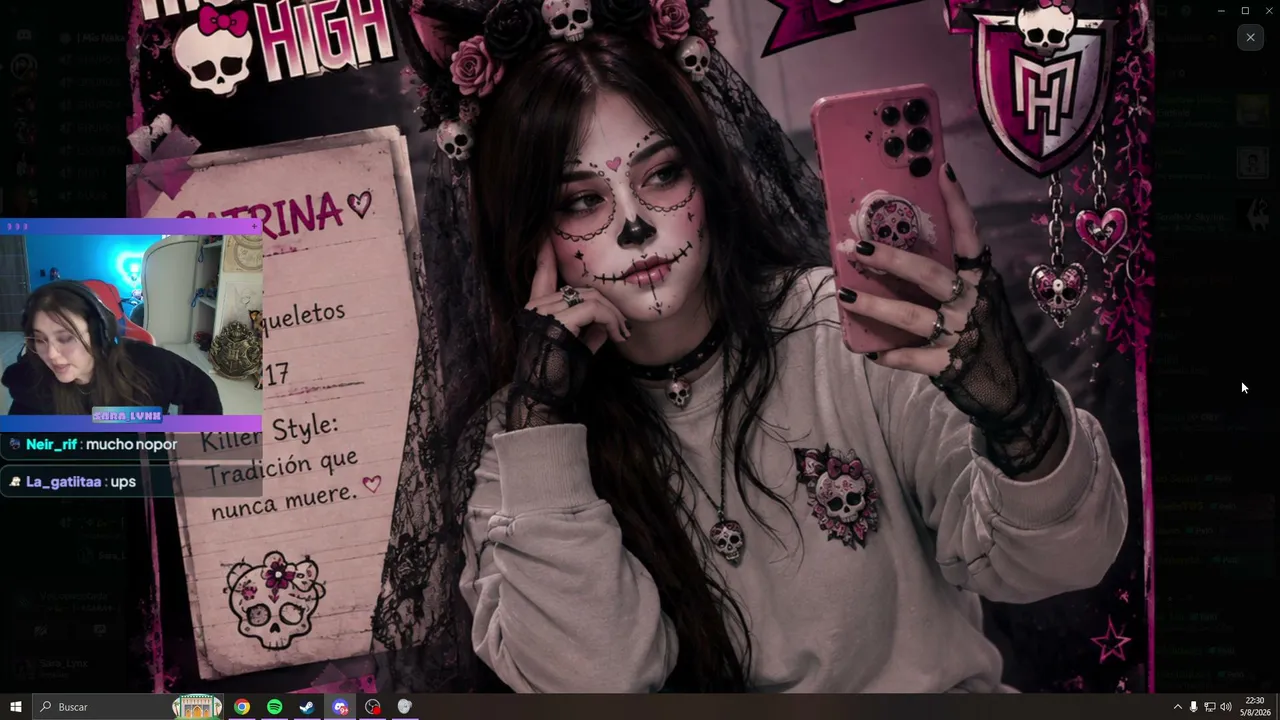Click the microphone tray icon
The height and width of the screenshot is (720, 1280).
(1193, 707)
